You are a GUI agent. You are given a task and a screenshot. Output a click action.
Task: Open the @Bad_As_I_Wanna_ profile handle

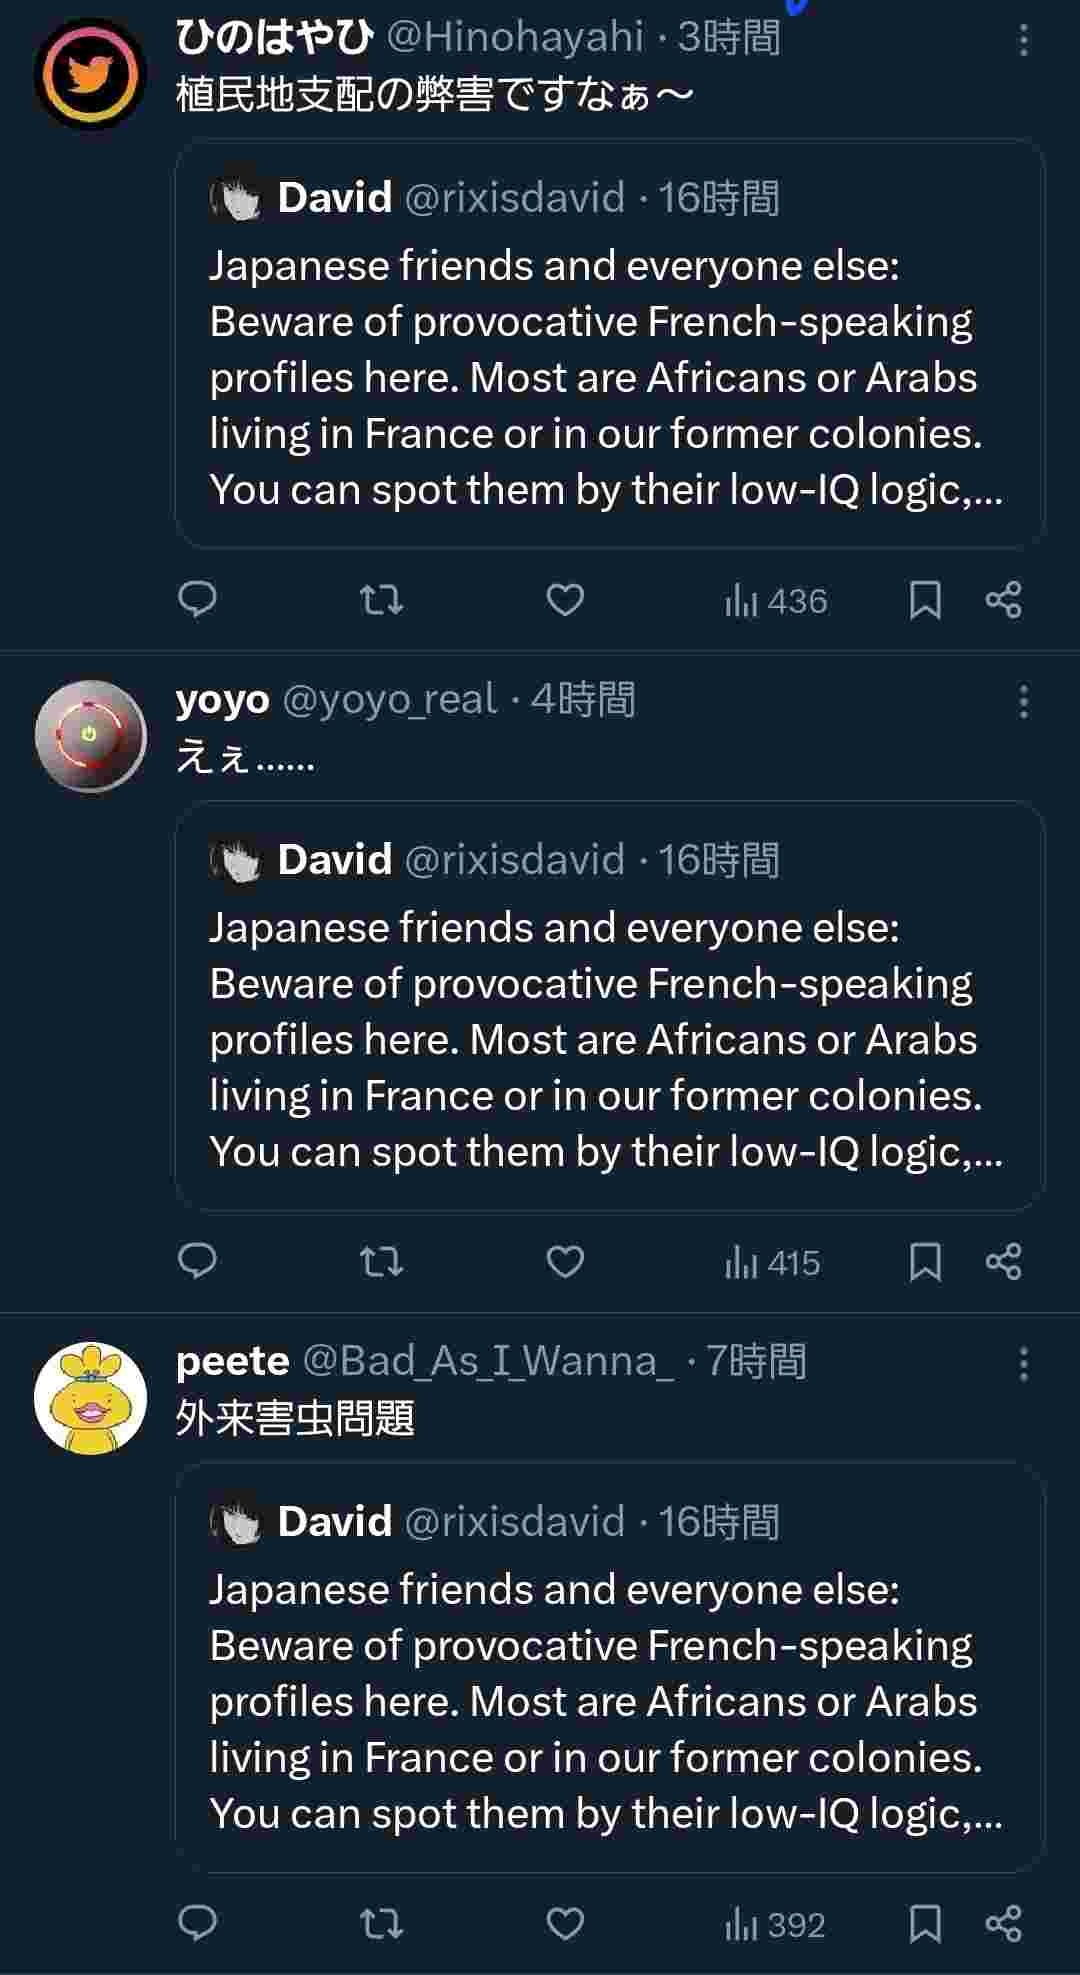coord(488,1361)
